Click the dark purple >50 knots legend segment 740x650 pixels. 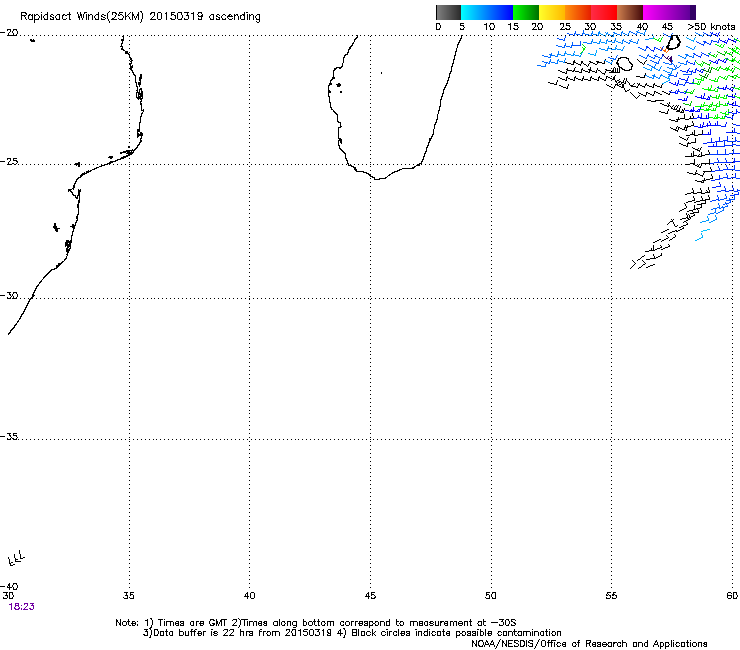pyautogui.click(x=693, y=12)
